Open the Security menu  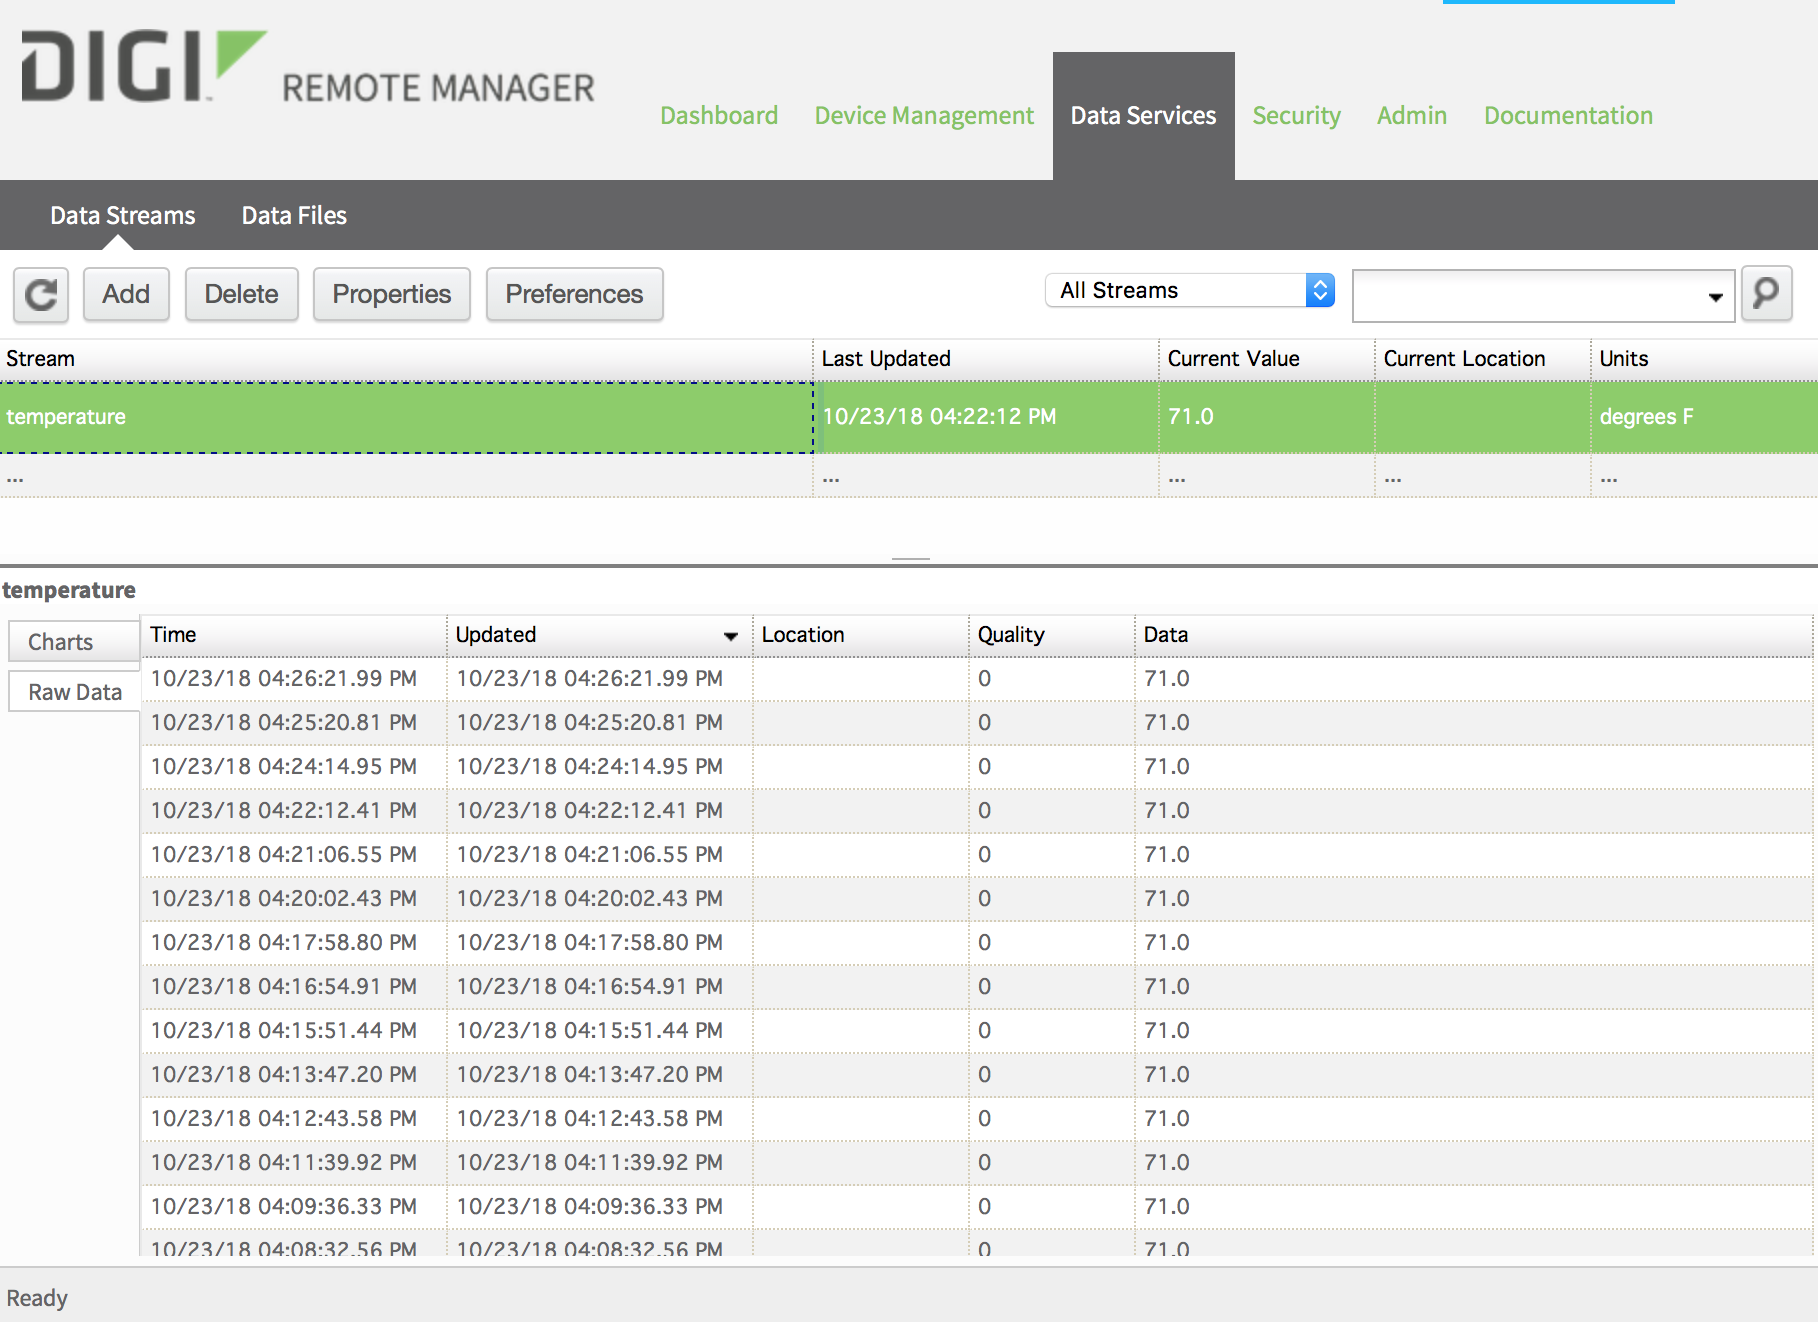tap(1296, 116)
